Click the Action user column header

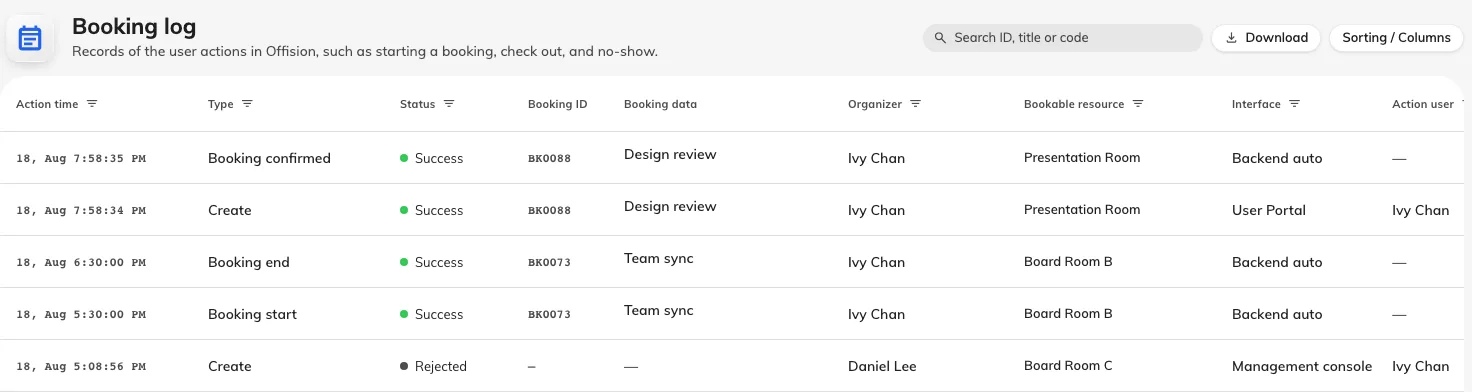tap(1423, 104)
